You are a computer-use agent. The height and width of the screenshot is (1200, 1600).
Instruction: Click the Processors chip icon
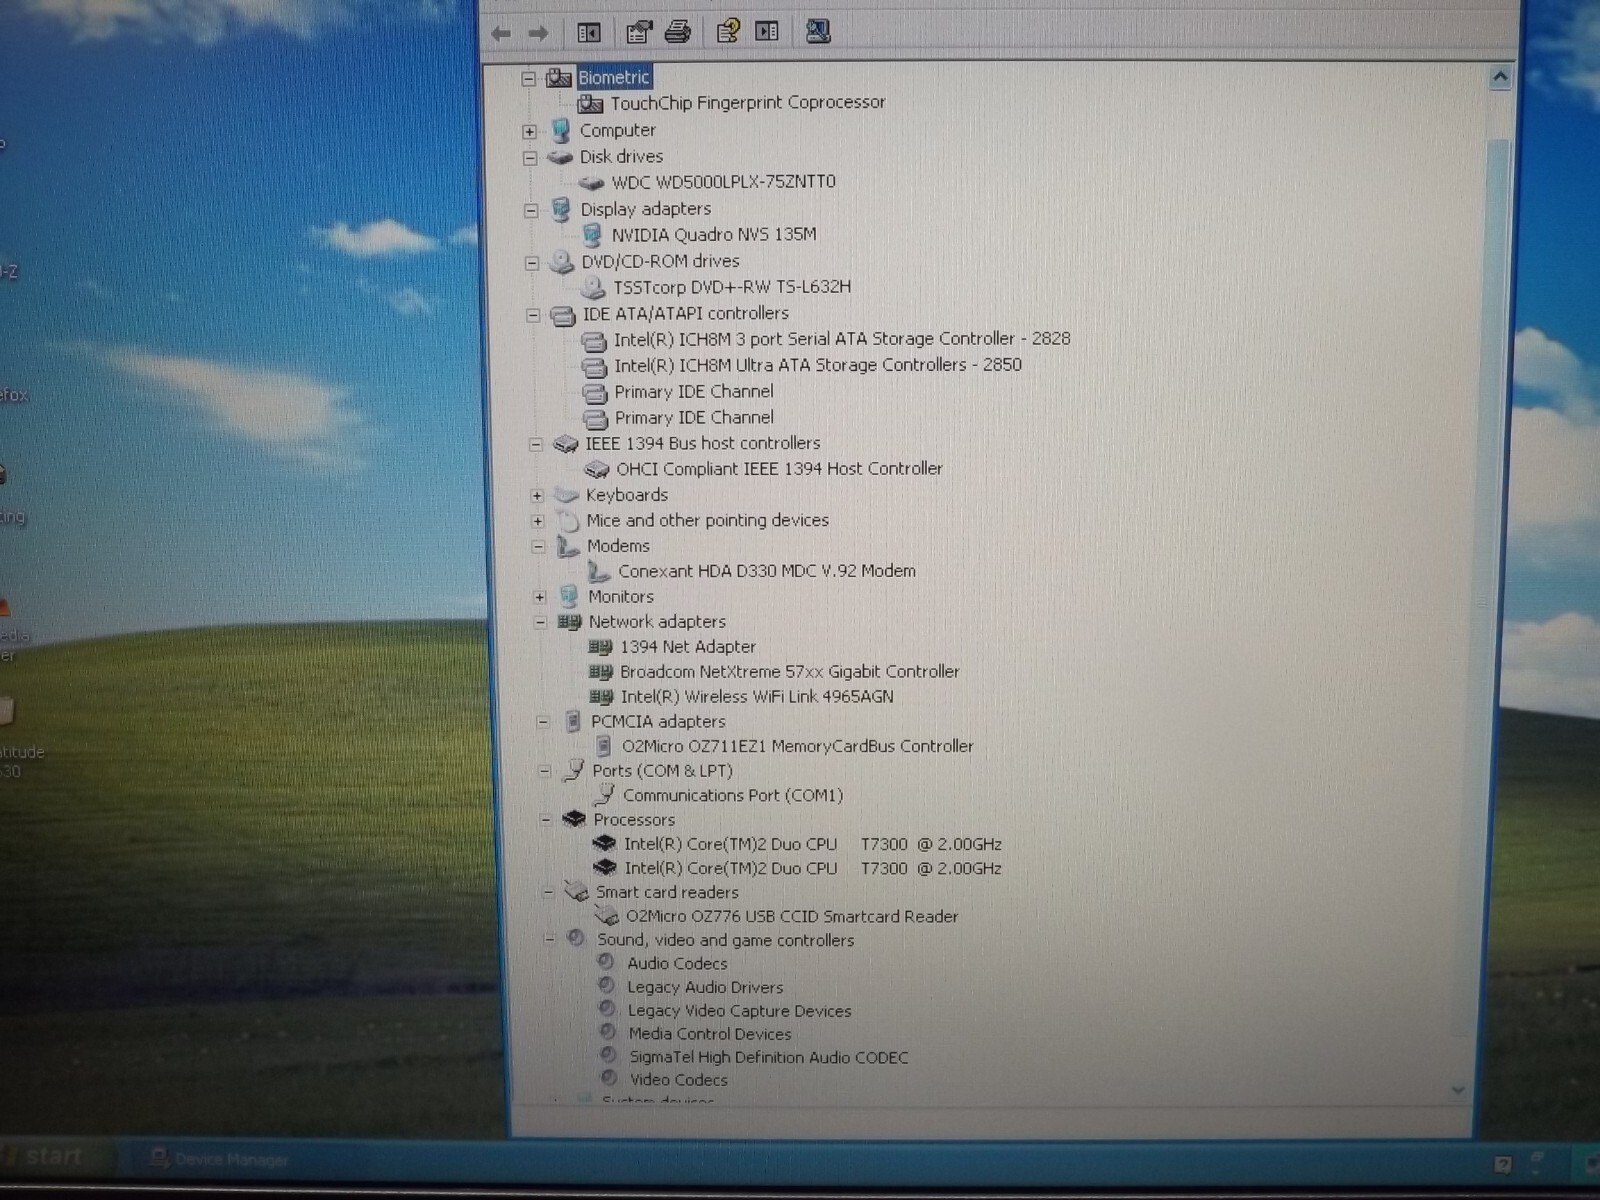[574, 820]
